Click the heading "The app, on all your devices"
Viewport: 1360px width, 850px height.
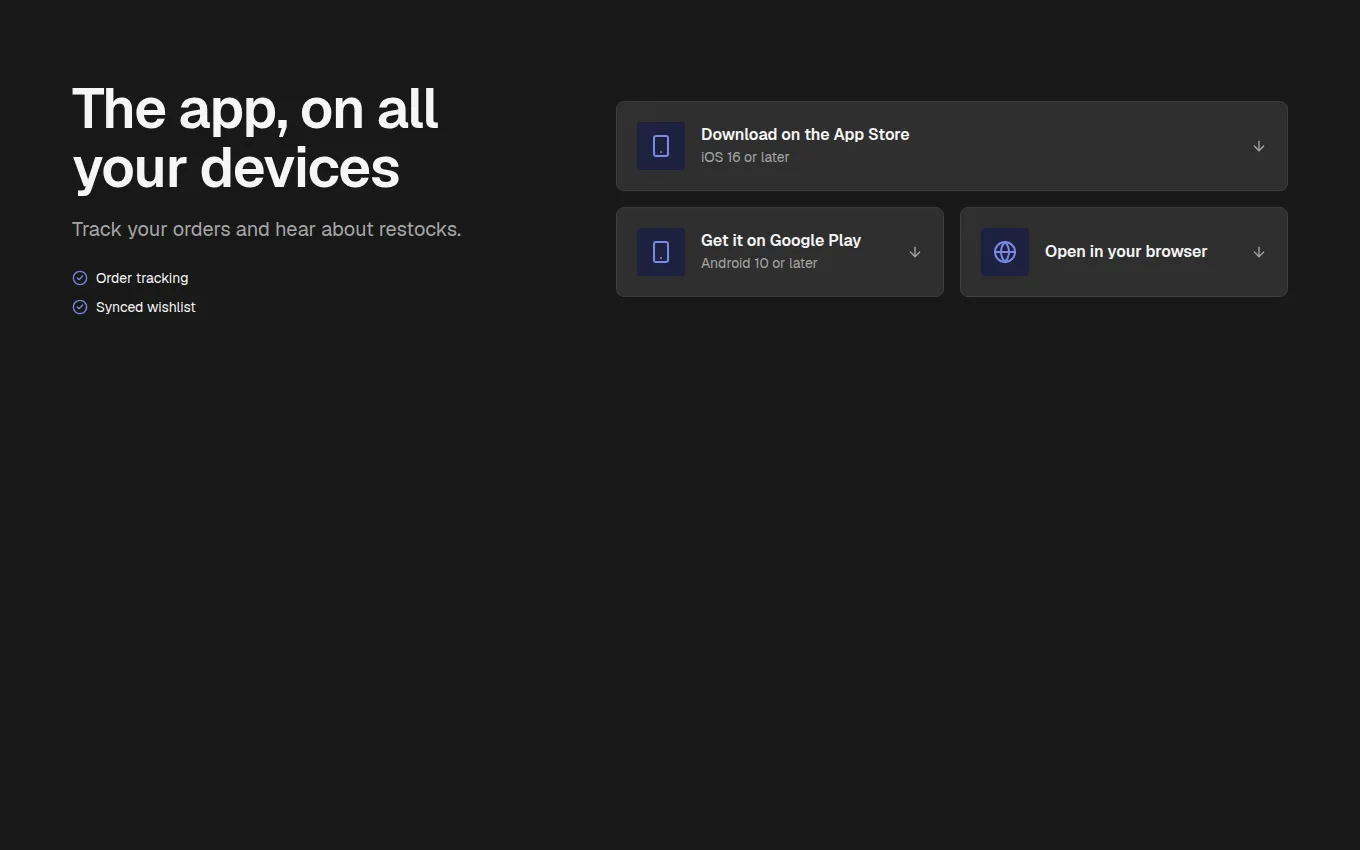[256, 138]
